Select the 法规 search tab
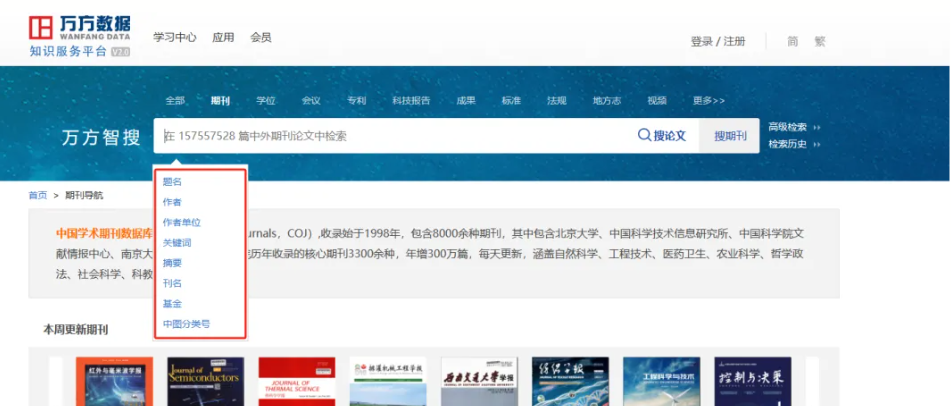Screen dimensions: 951x406 pyautogui.click(x=557, y=101)
